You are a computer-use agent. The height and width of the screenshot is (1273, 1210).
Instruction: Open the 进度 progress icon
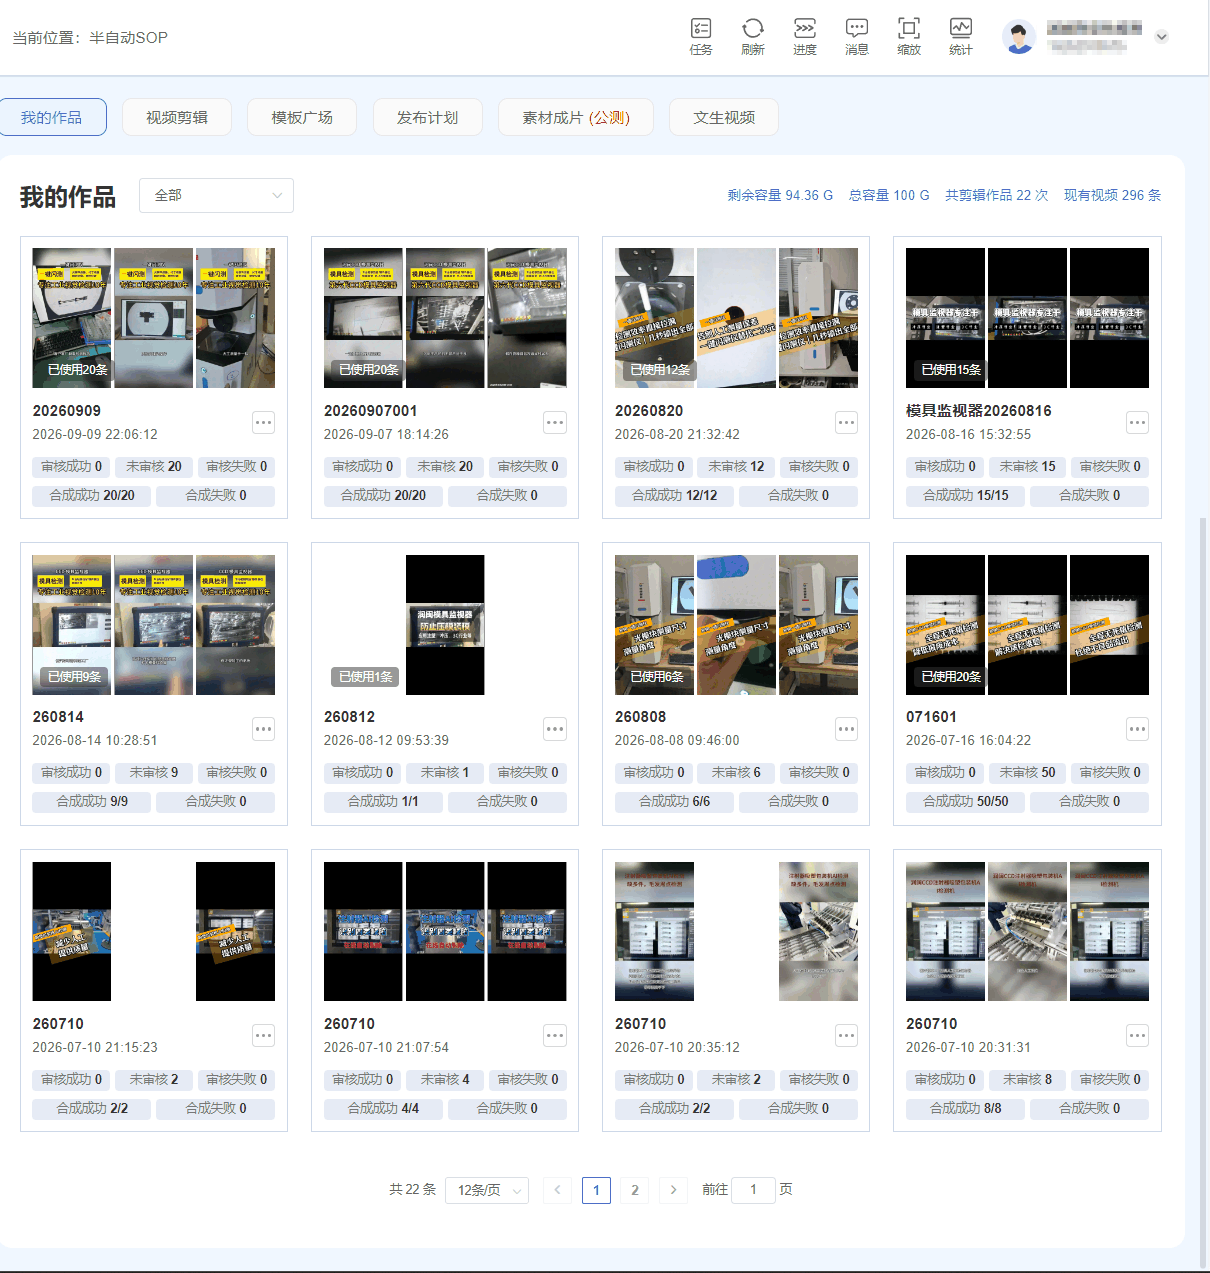(x=805, y=36)
